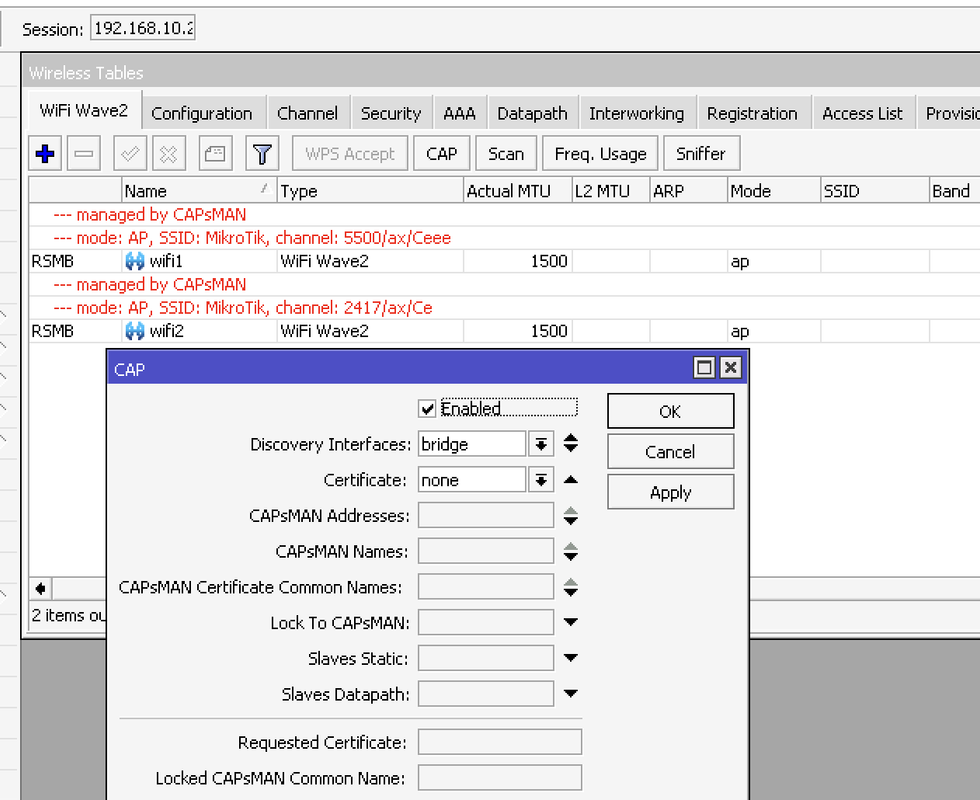Open the Registration tab
980x800 pixels.
click(x=752, y=113)
